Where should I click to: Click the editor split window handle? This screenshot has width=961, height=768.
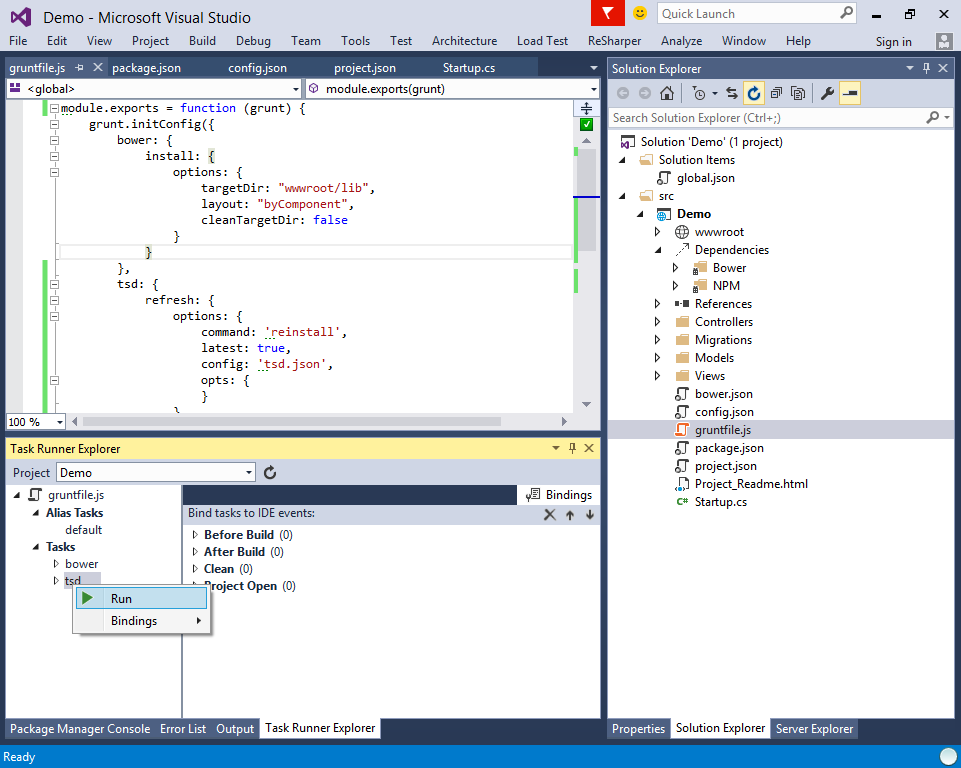pos(587,108)
